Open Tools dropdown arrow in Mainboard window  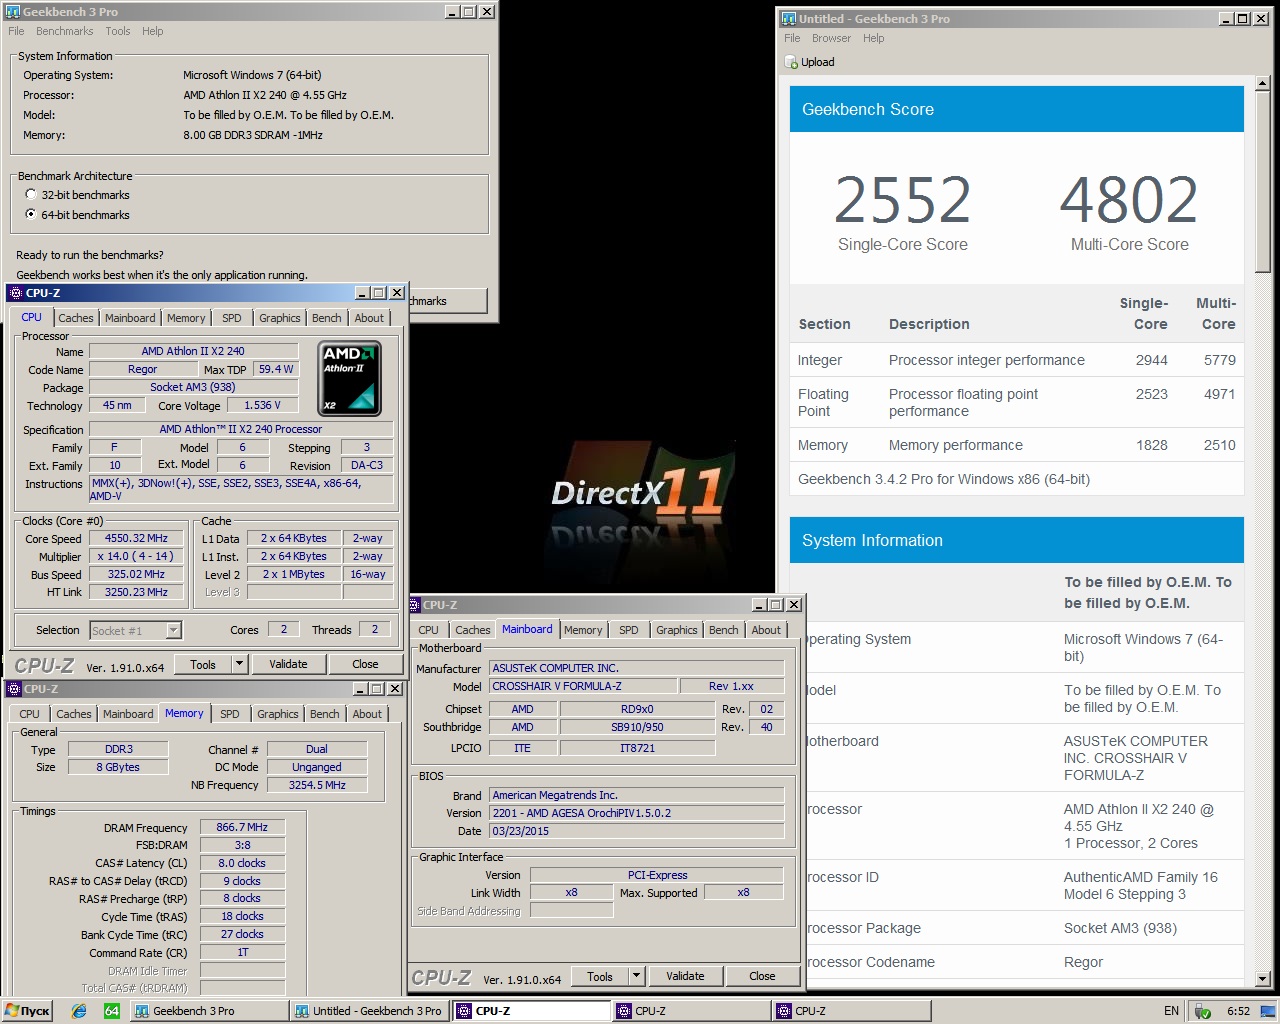[636, 976]
